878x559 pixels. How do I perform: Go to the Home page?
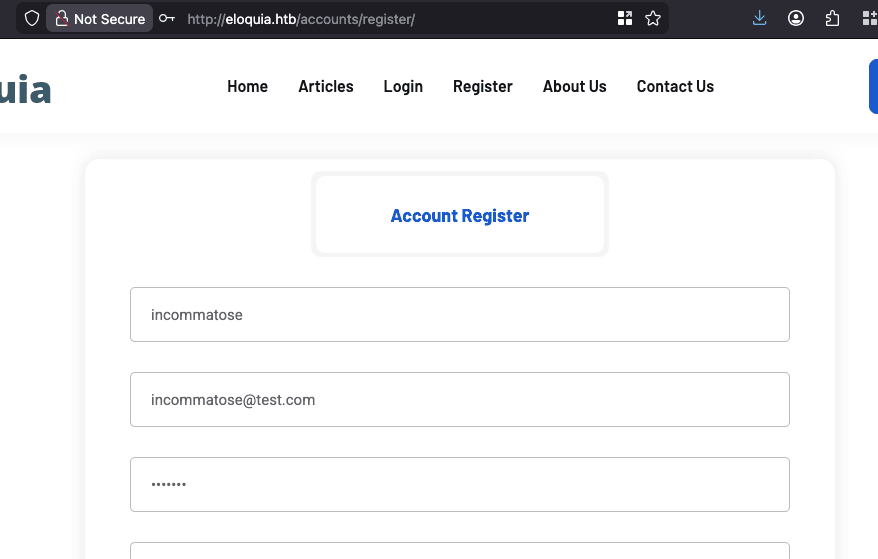tap(247, 86)
